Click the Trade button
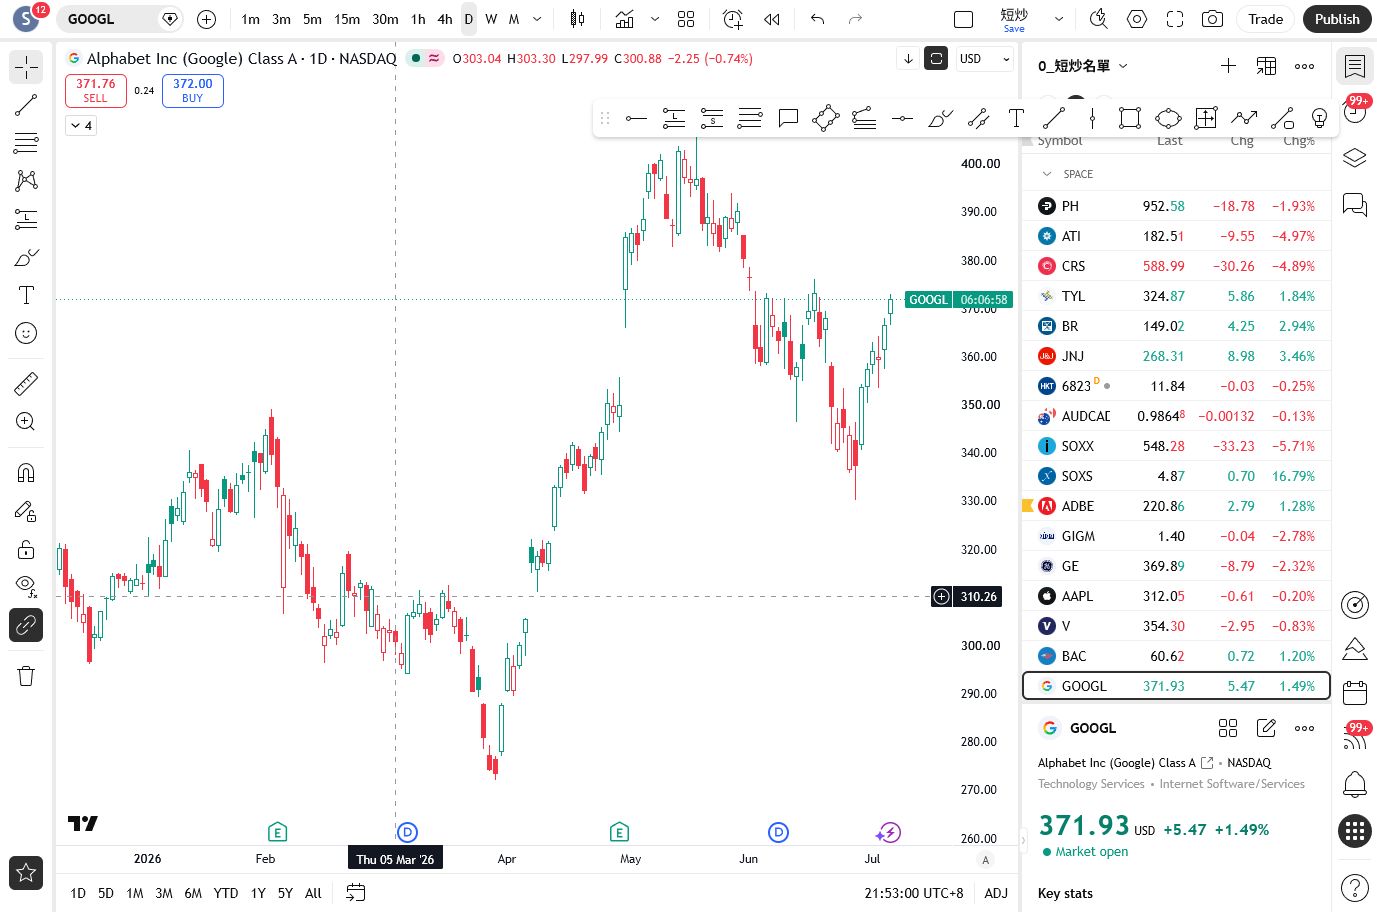1377x912 pixels. click(1265, 19)
